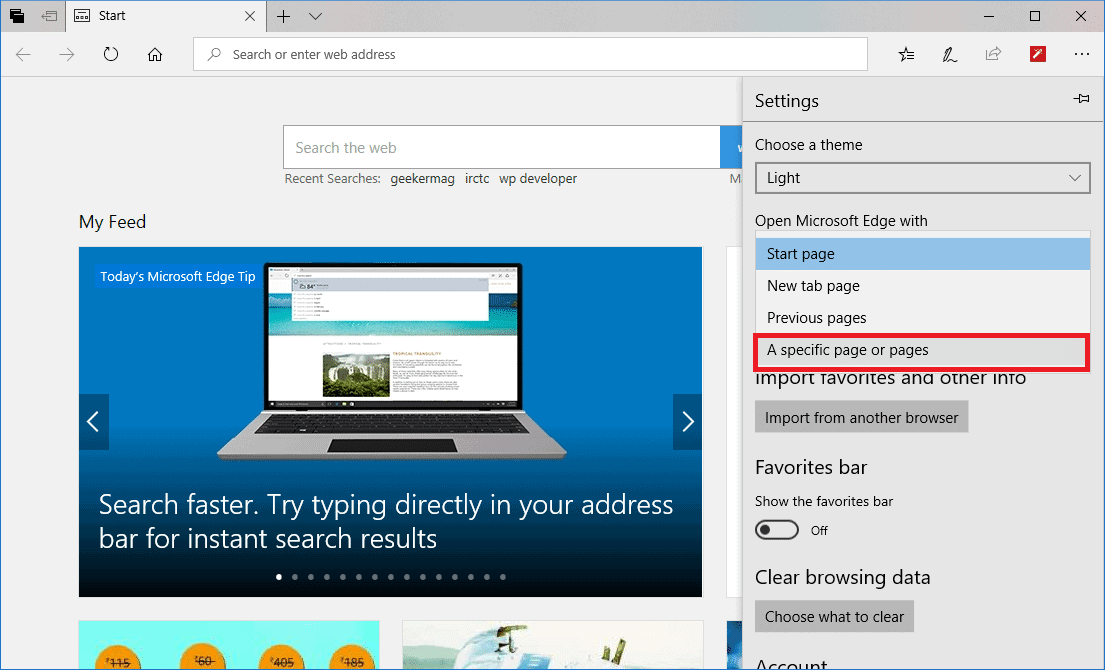The image size is (1105, 670).
Task: Choose A specific page or pages
Action: tap(921, 351)
